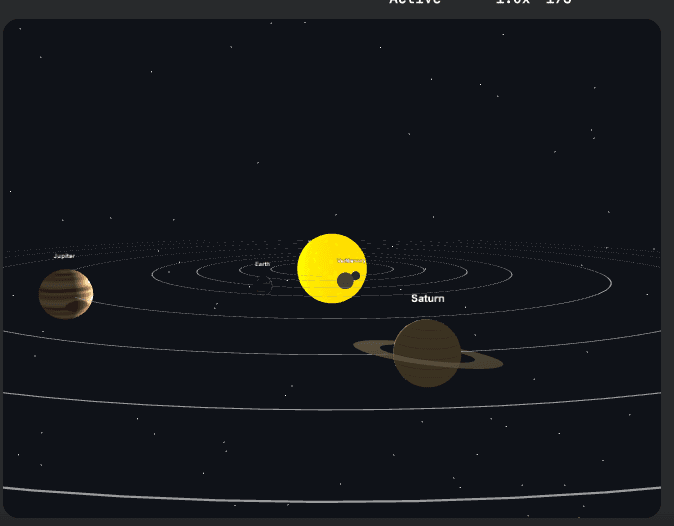
Task: Select the smaller dark planet crossing the Sun
Action: tap(356, 275)
